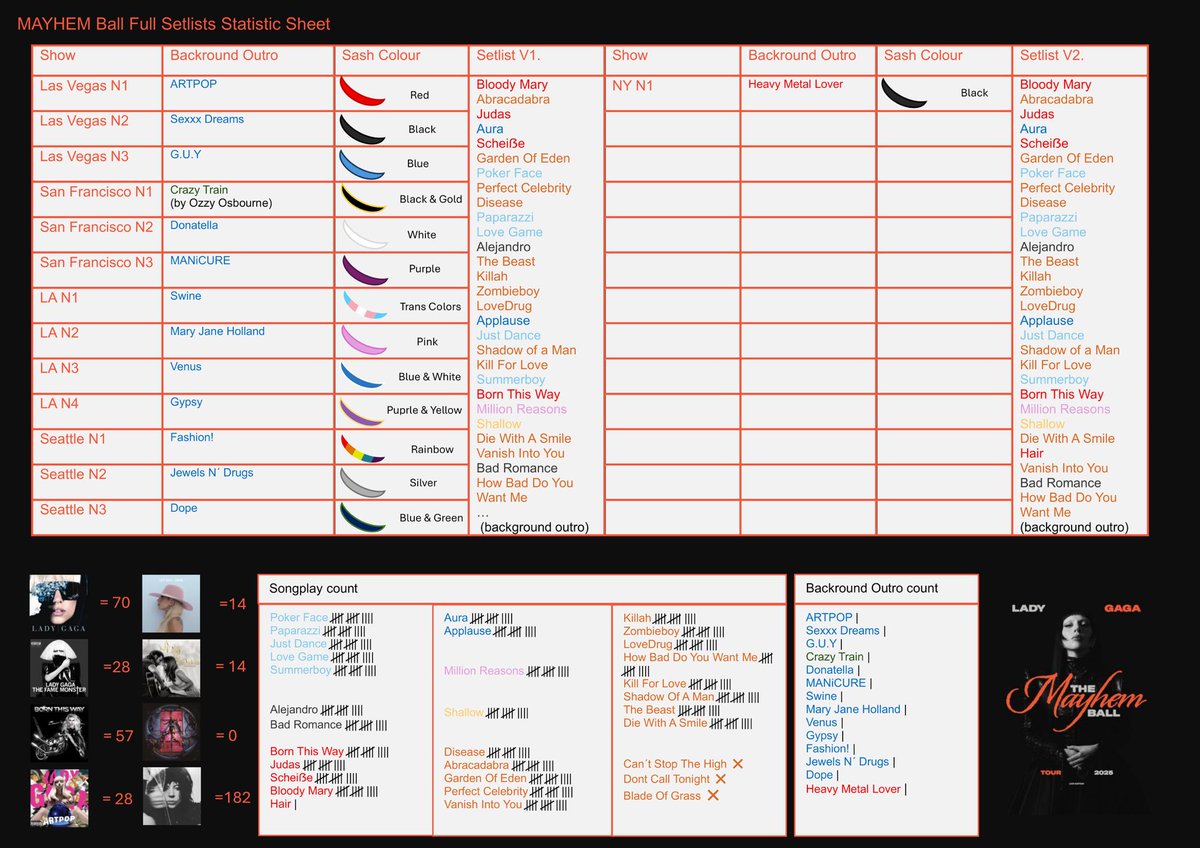Screen dimensions: 1200x848
Task: Select the pink sash swatch for LA N2
Action: (363, 340)
